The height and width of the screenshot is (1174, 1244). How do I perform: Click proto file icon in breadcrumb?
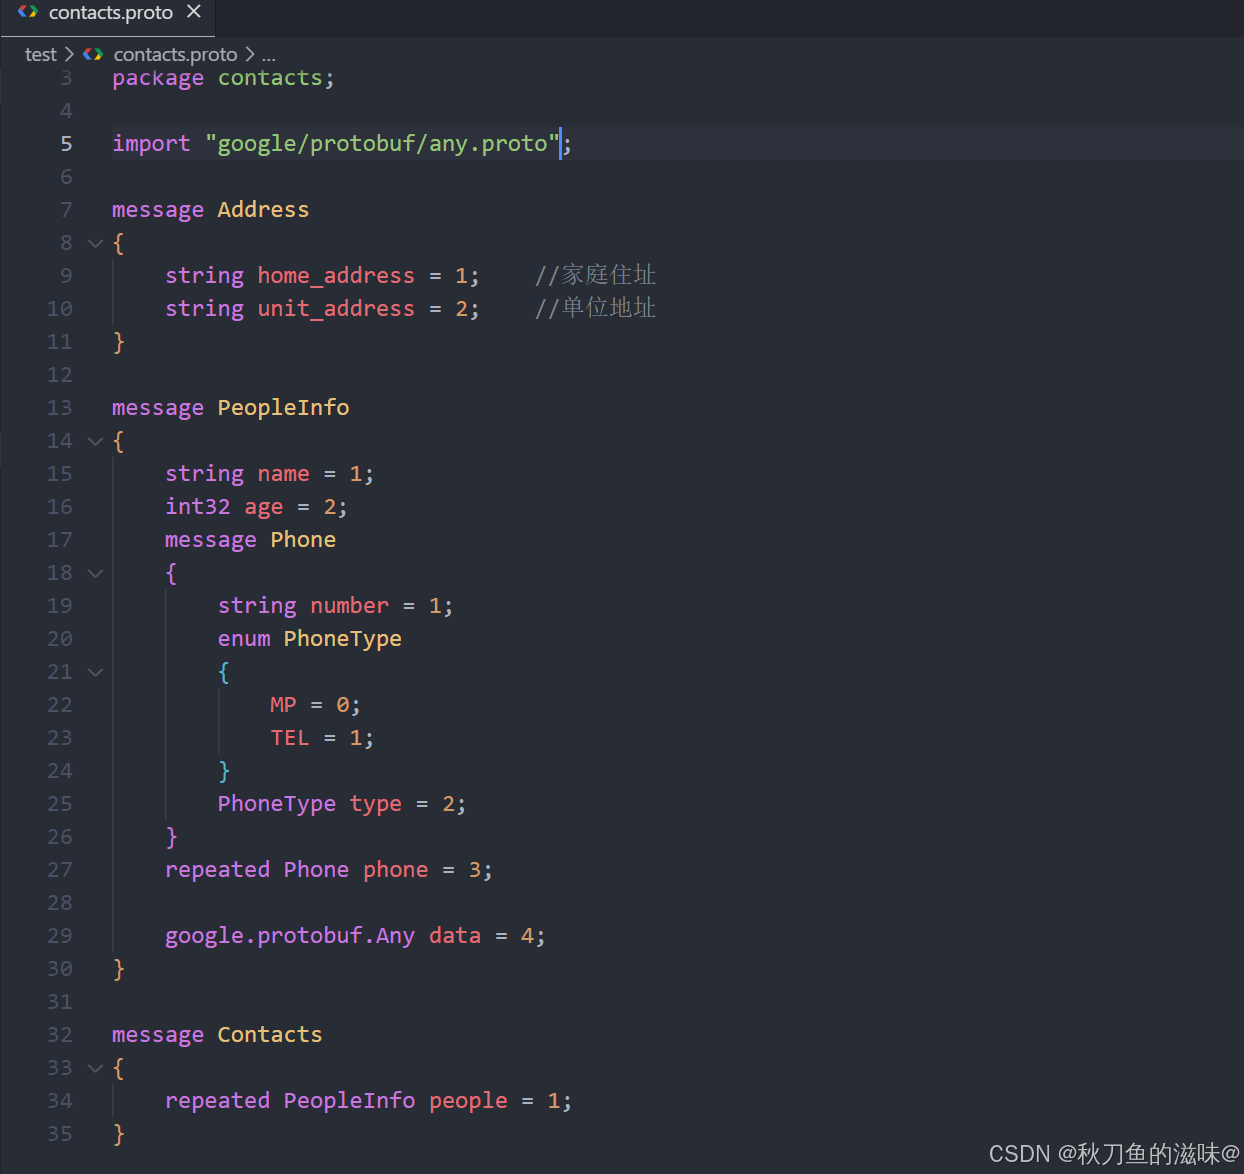coord(93,54)
